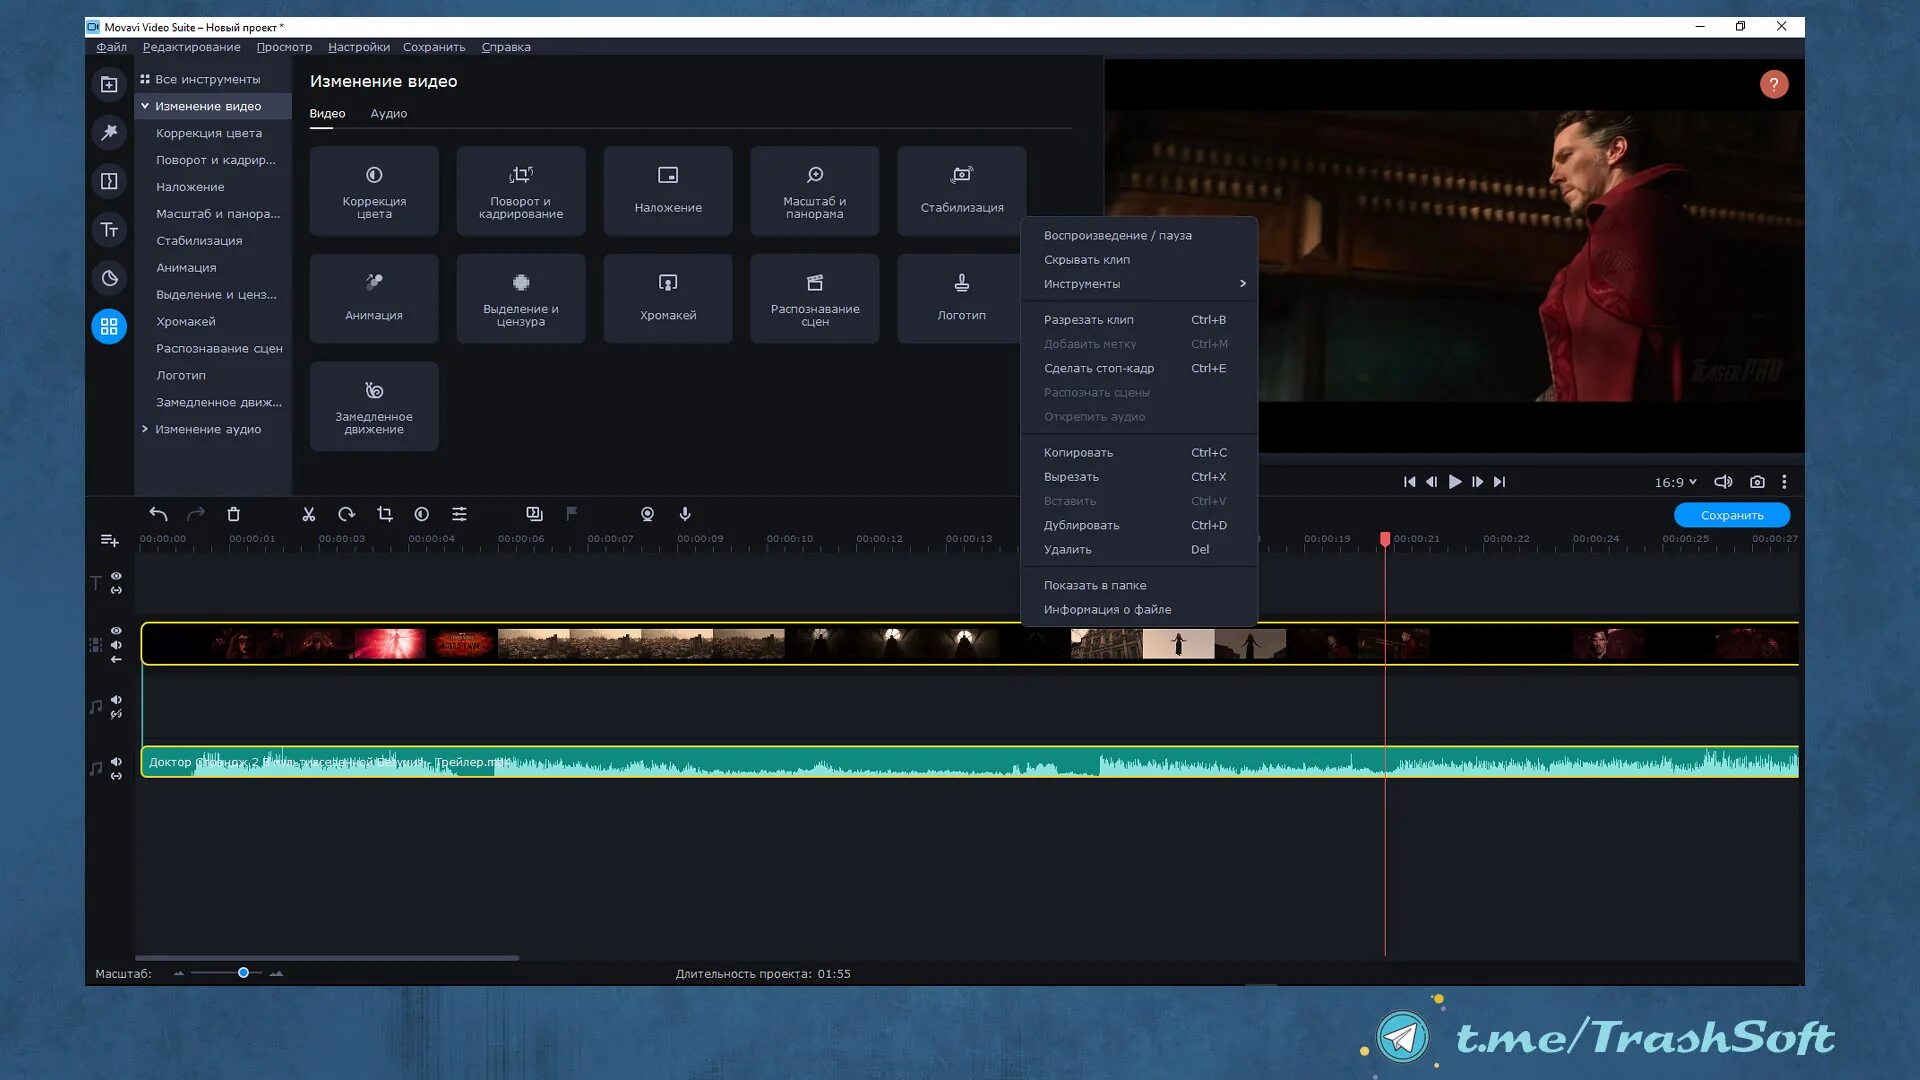Expand the Инструменты submenu
Screen dimensions: 1920x1080
(1138, 284)
